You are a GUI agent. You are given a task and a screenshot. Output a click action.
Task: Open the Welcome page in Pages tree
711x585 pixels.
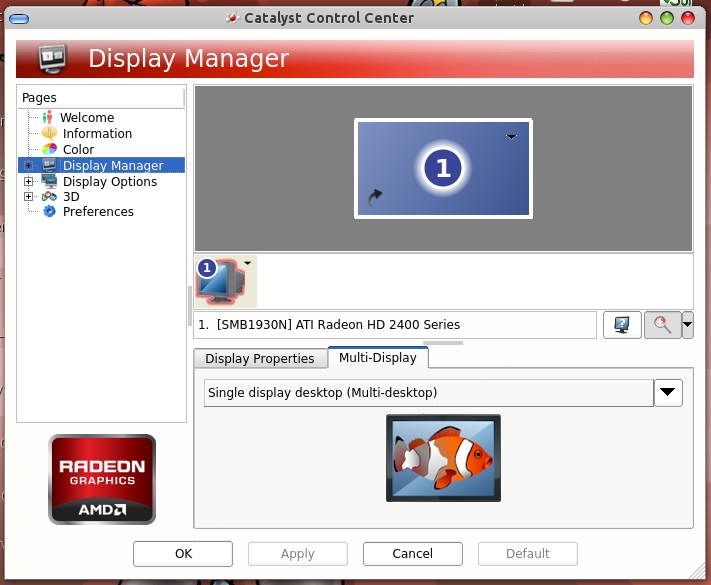87,117
